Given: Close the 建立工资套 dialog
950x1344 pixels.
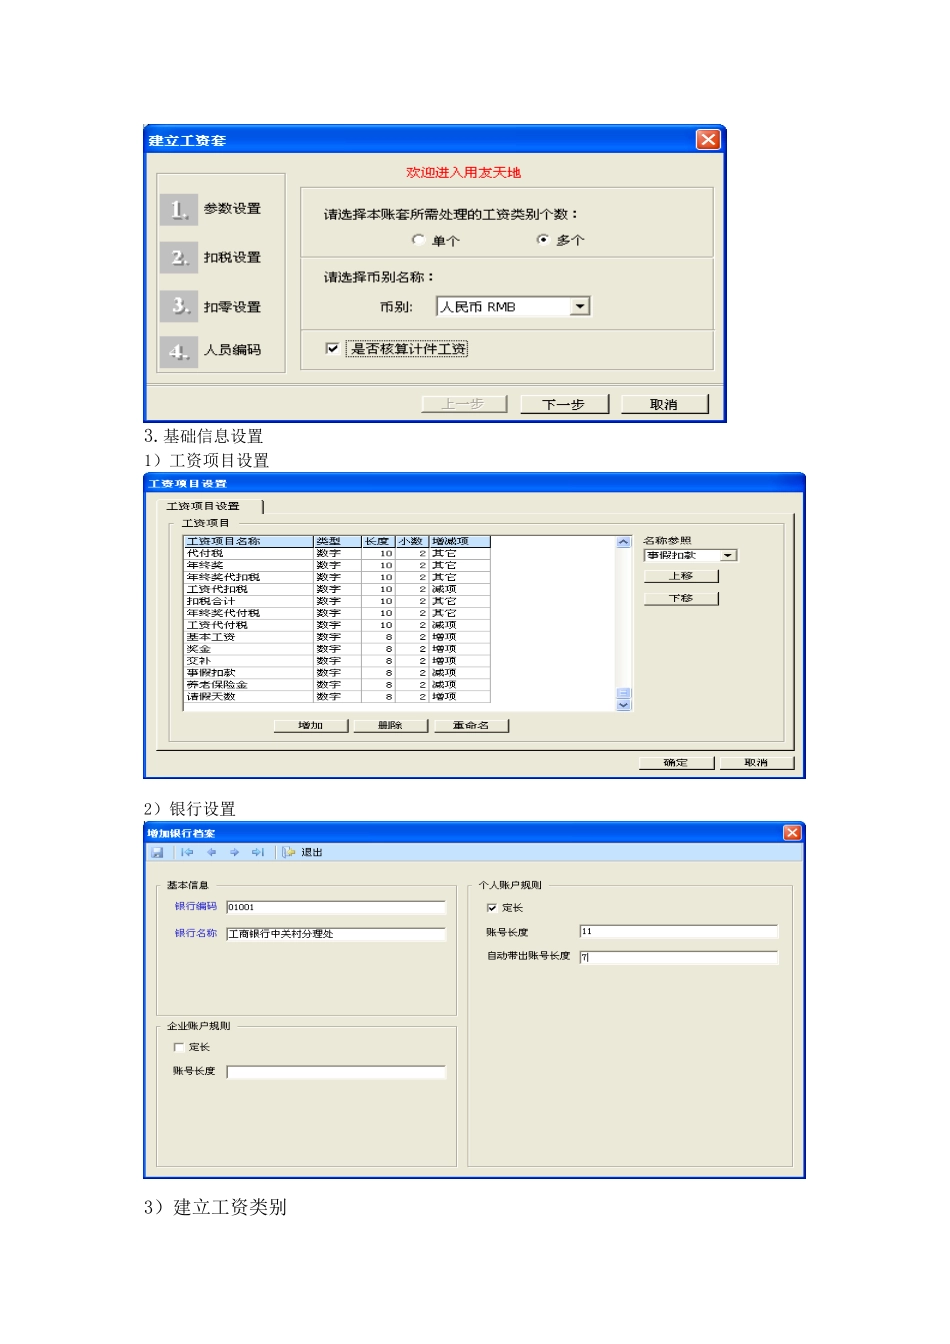Looking at the screenshot, I should click(708, 139).
